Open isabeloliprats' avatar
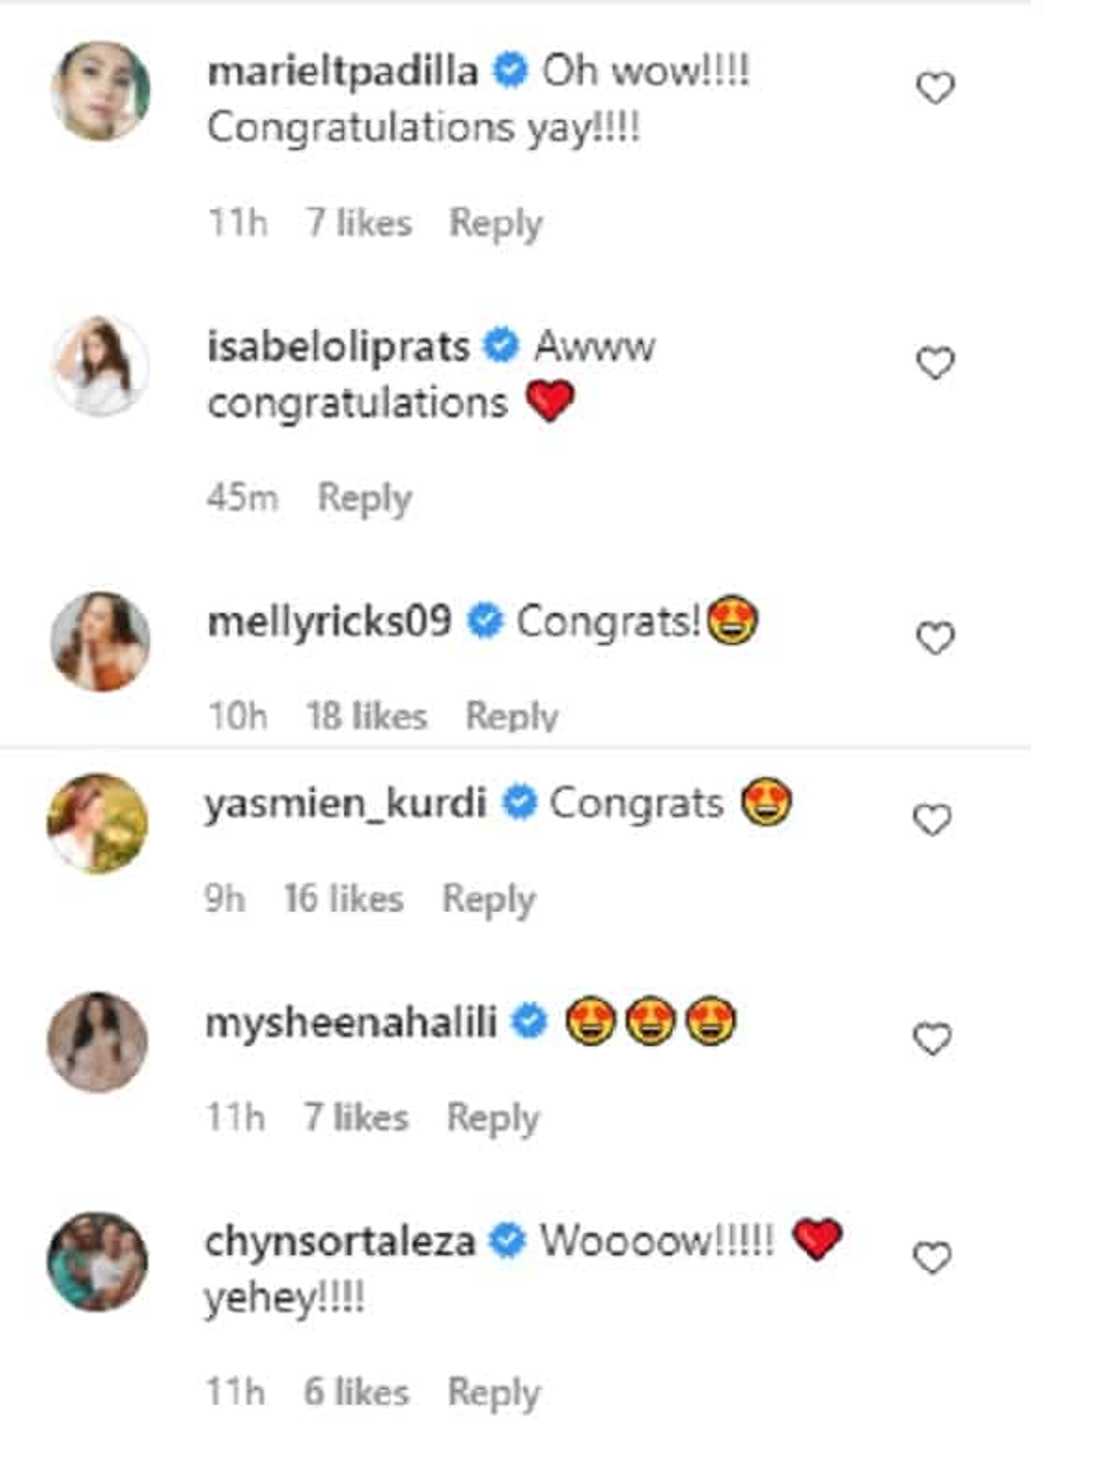 [100, 365]
